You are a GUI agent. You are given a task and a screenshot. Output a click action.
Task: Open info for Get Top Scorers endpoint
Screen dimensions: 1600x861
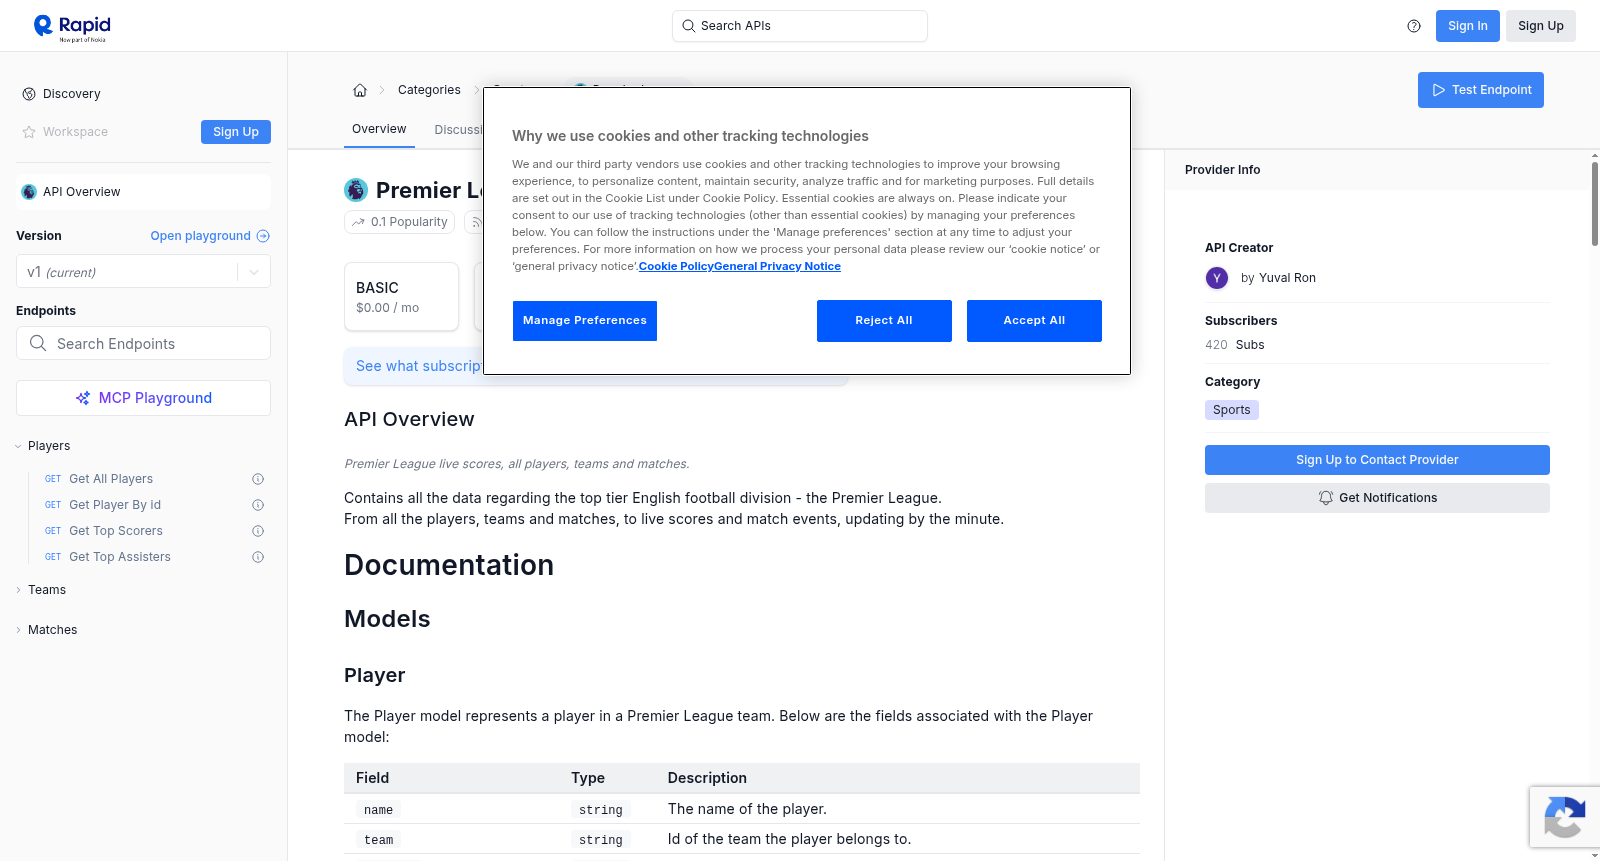point(258,531)
